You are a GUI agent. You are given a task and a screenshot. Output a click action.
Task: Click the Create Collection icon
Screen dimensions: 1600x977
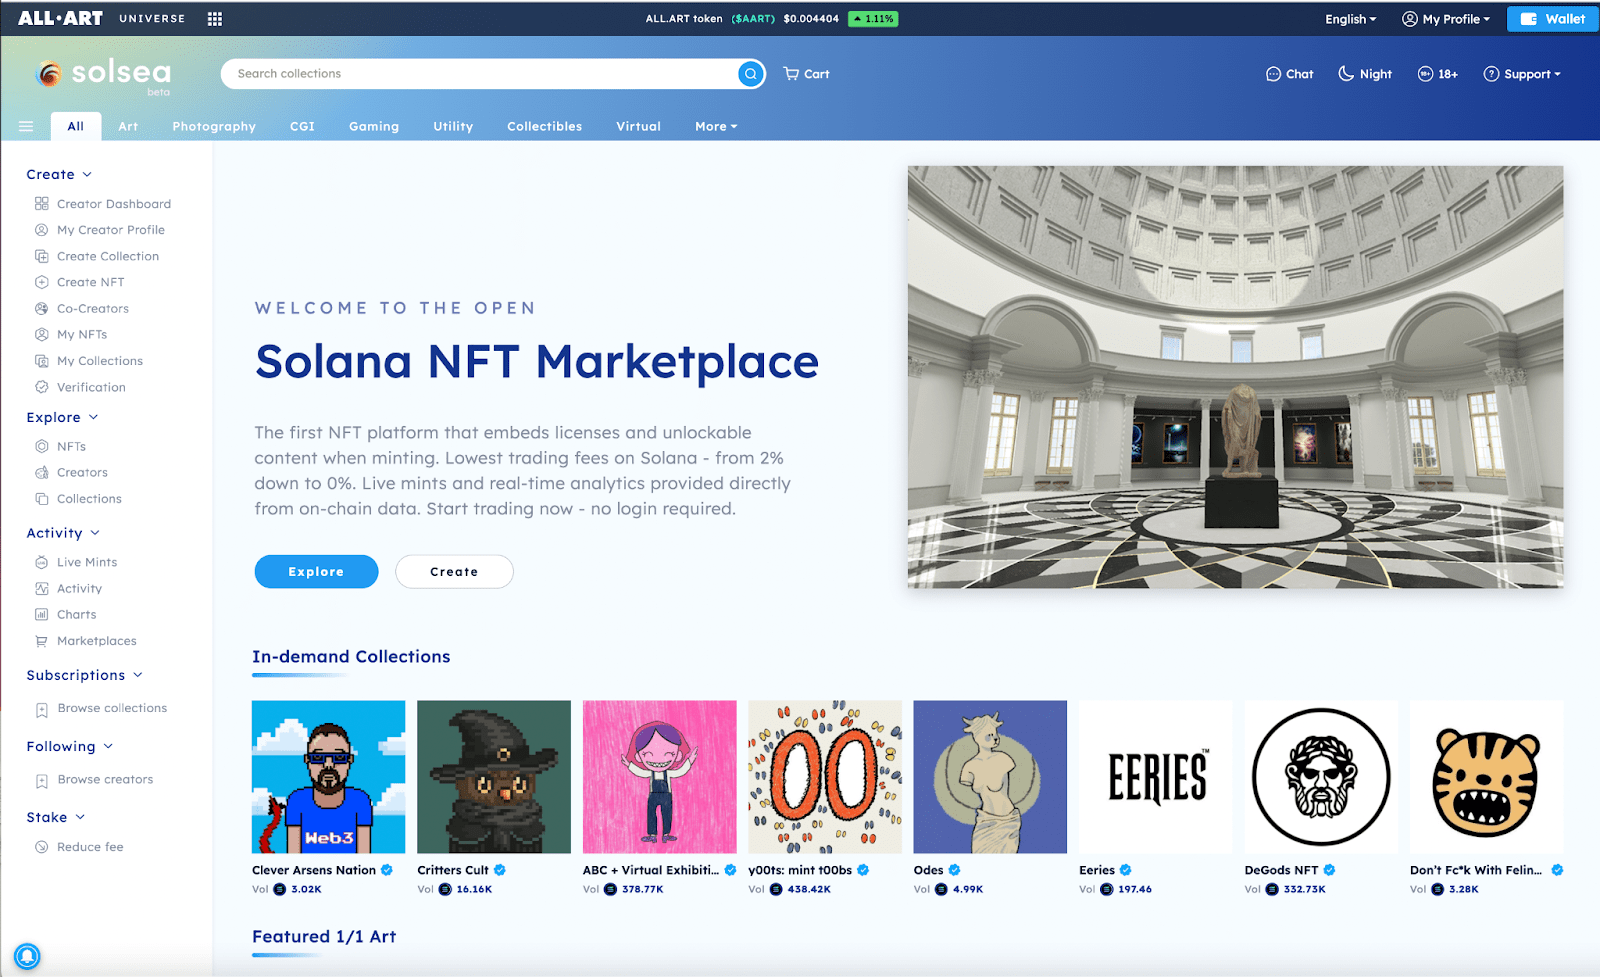[42, 256]
